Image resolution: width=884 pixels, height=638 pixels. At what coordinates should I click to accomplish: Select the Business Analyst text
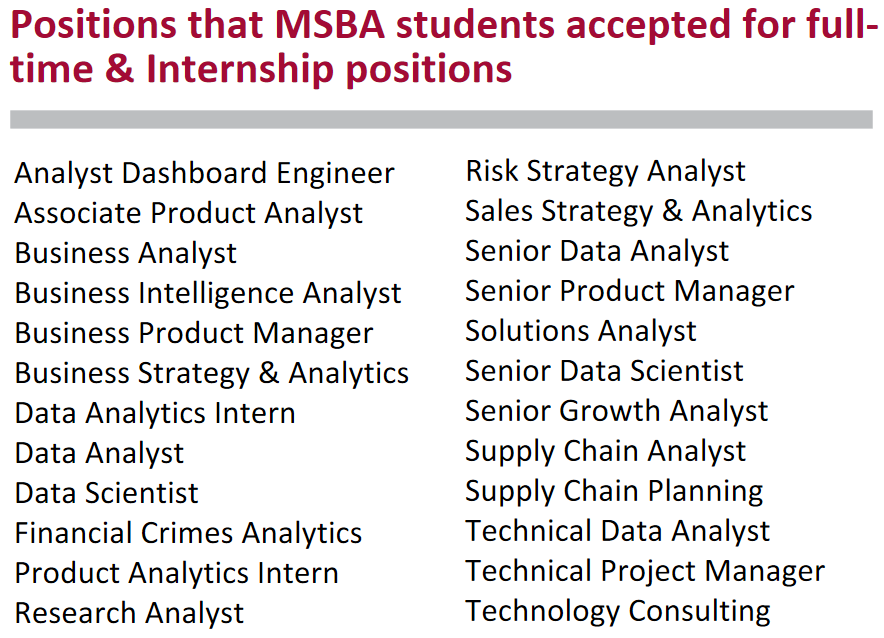click(126, 254)
